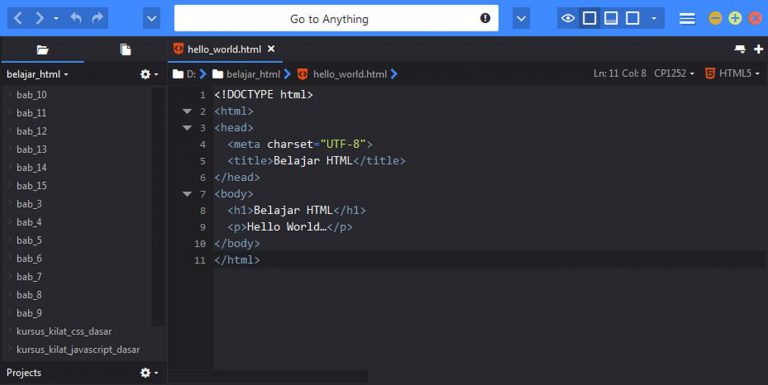Open CP1252 encoding dropdown

point(674,73)
